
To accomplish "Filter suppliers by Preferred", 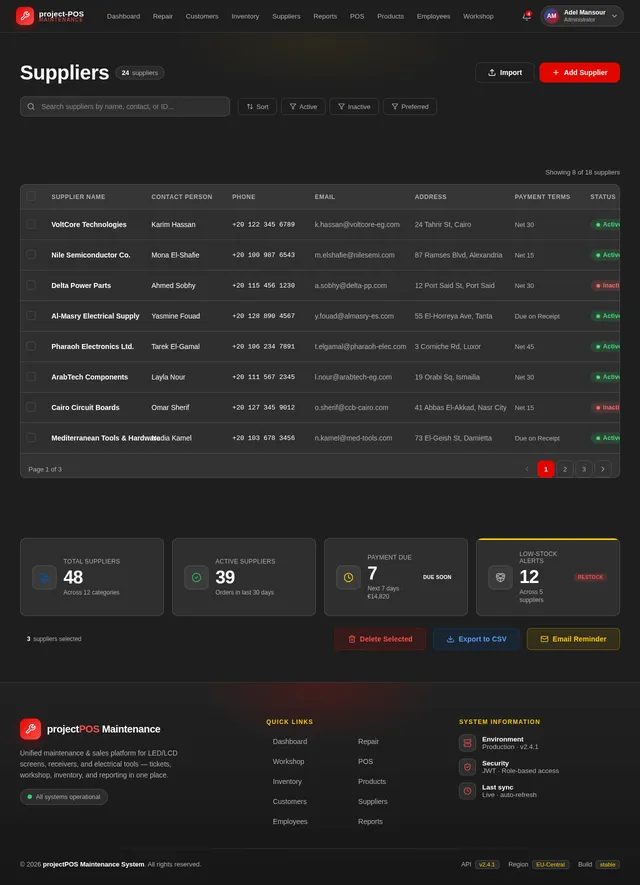I will point(410,107).
